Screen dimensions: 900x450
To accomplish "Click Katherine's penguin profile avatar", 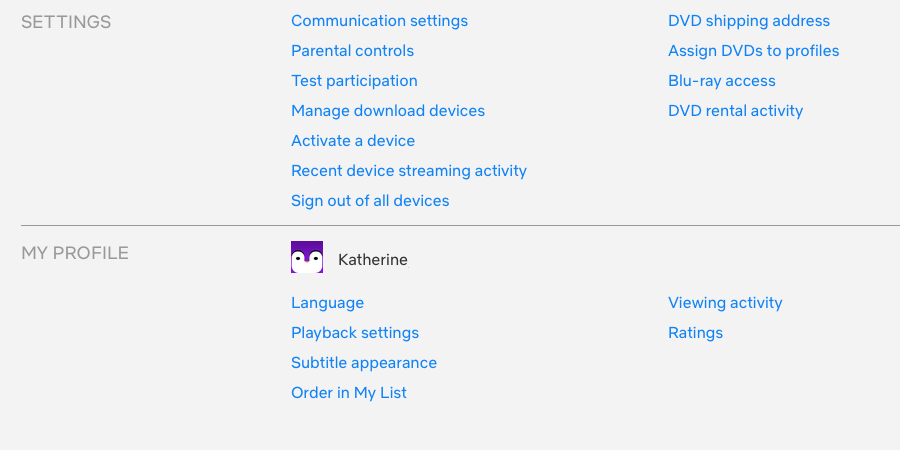I will coord(307,258).
